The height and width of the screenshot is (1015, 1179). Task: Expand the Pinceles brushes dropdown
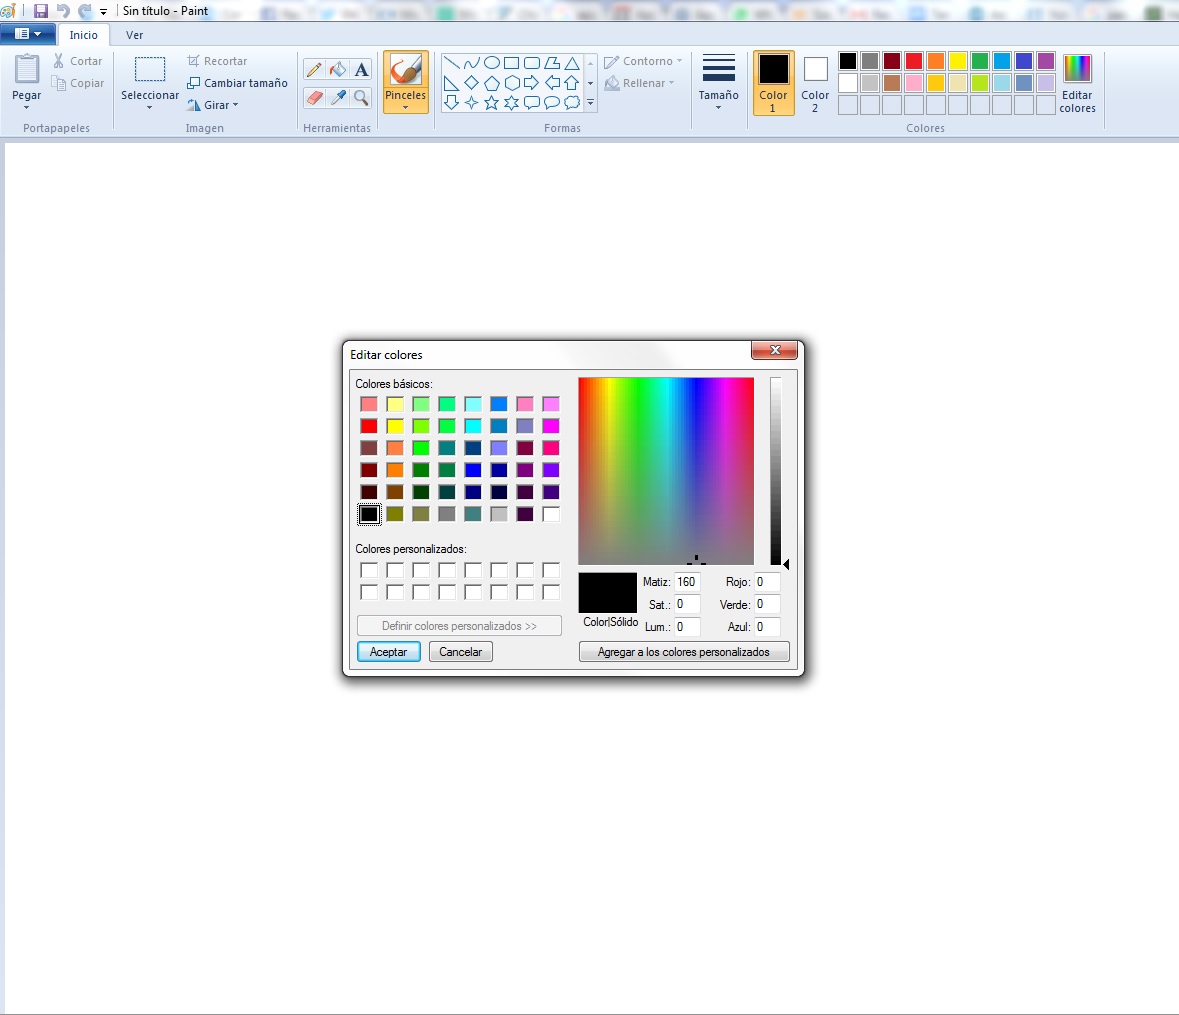point(405,106)
